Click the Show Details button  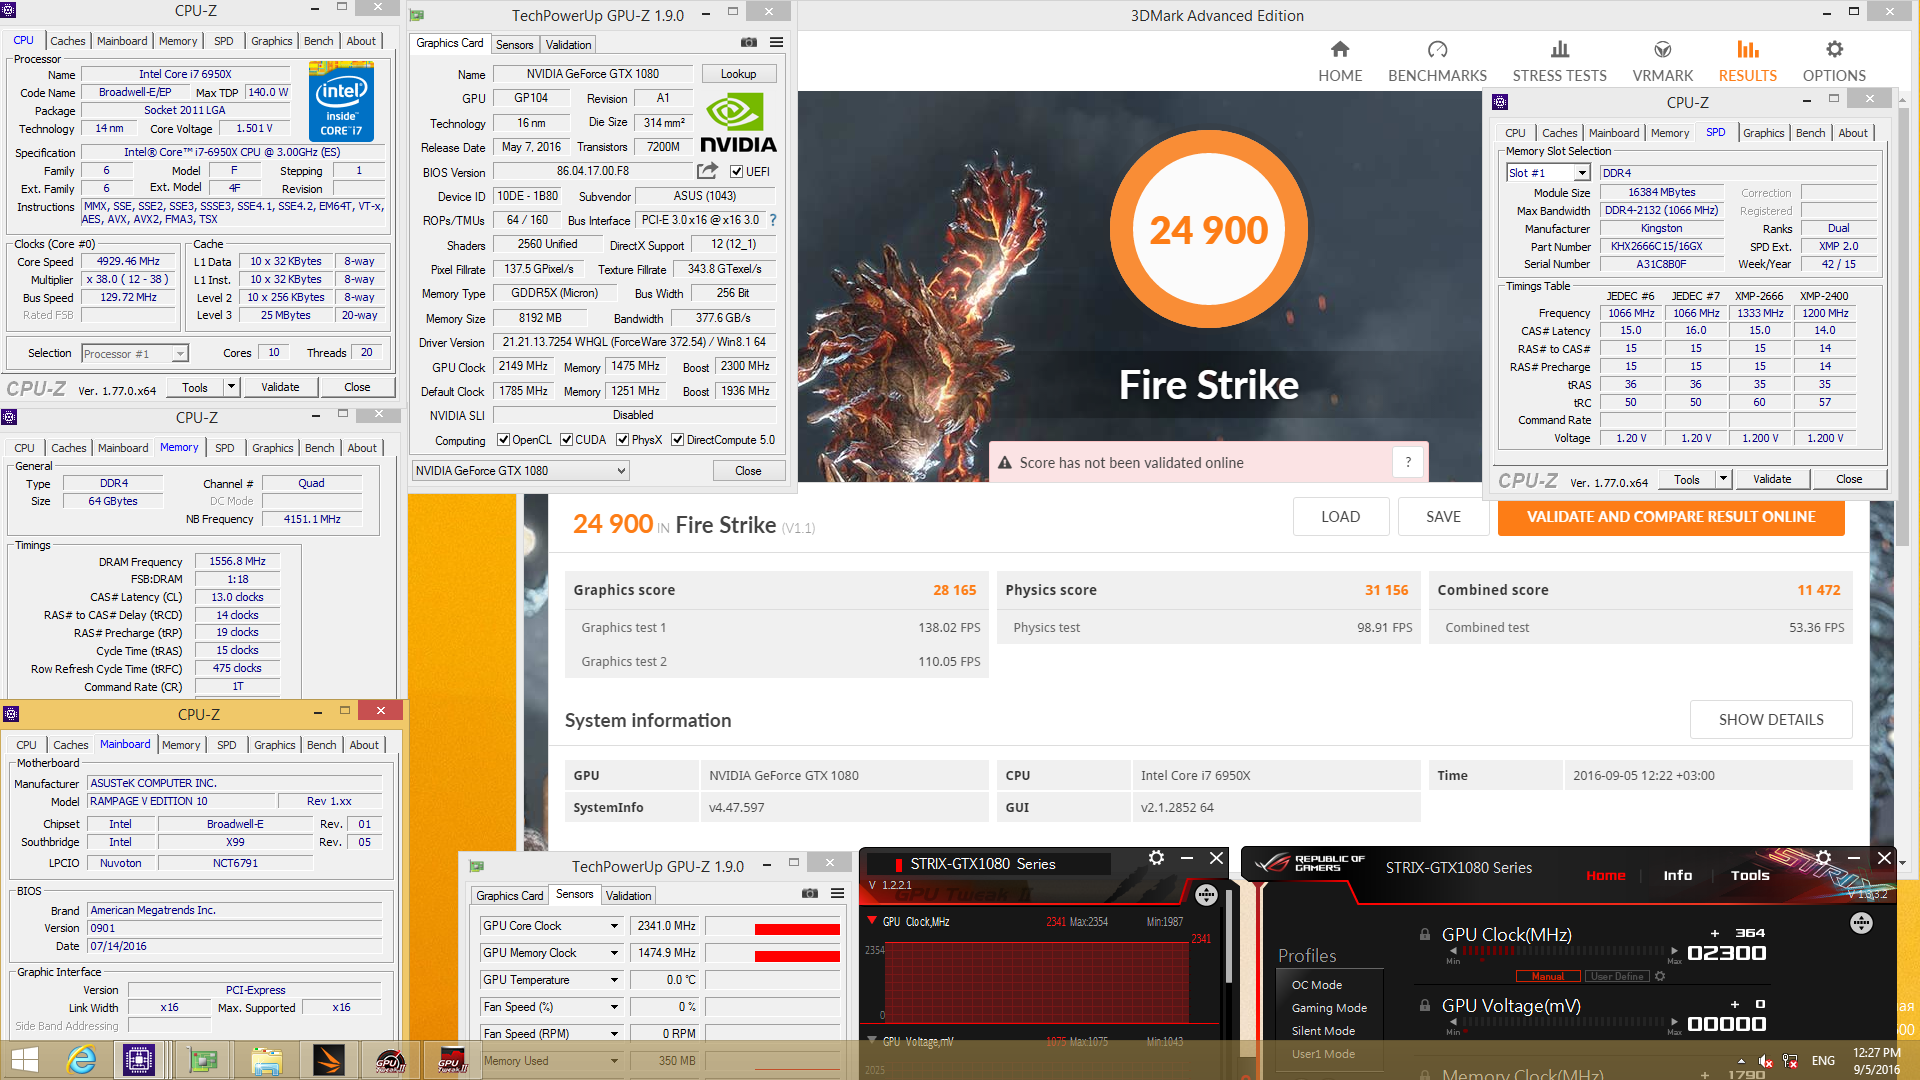(x=1770, y=720)
